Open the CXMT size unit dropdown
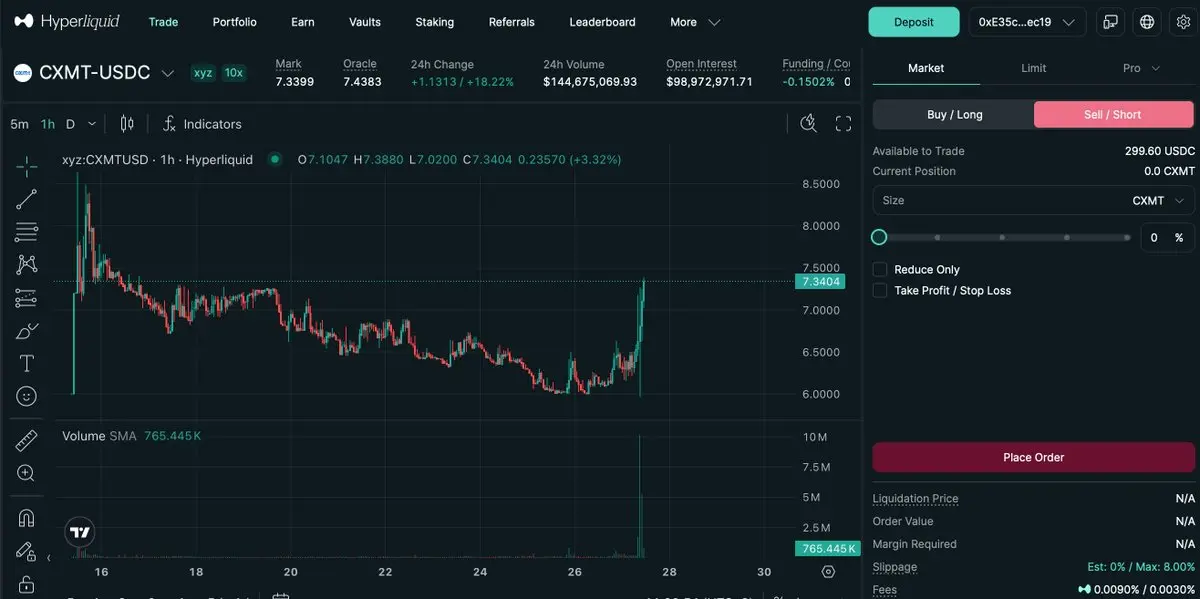The width and height of the screenshot is (1200, 599). (1158, 200)
